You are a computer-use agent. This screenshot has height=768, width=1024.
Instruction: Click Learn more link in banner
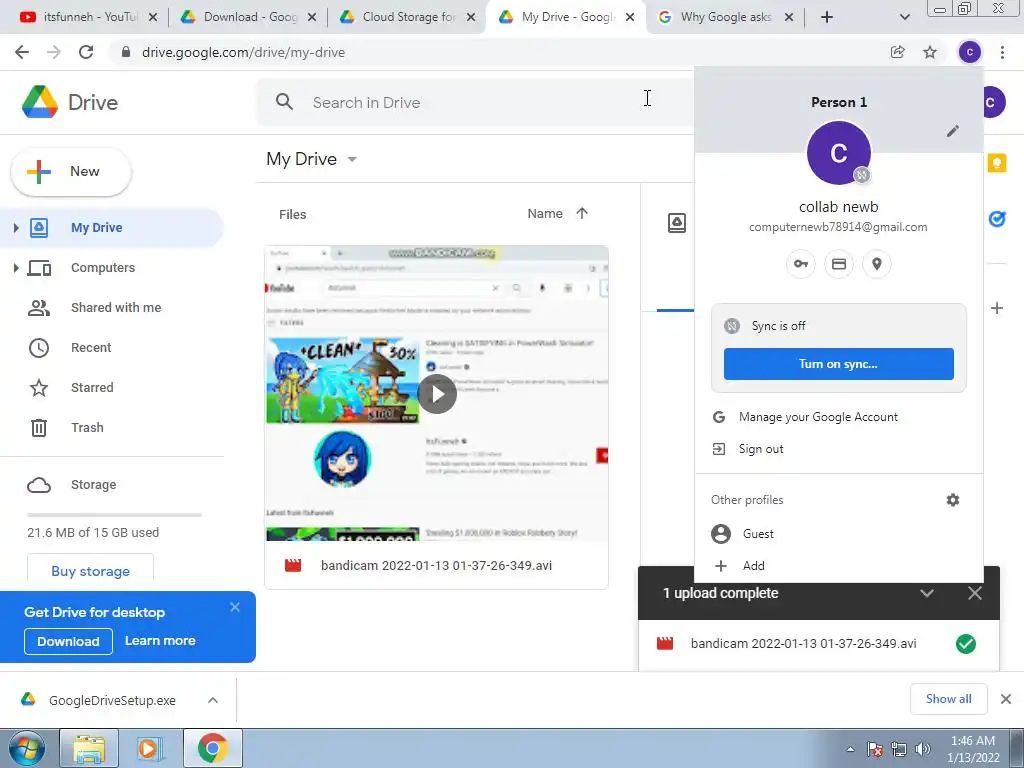point(160,641)
